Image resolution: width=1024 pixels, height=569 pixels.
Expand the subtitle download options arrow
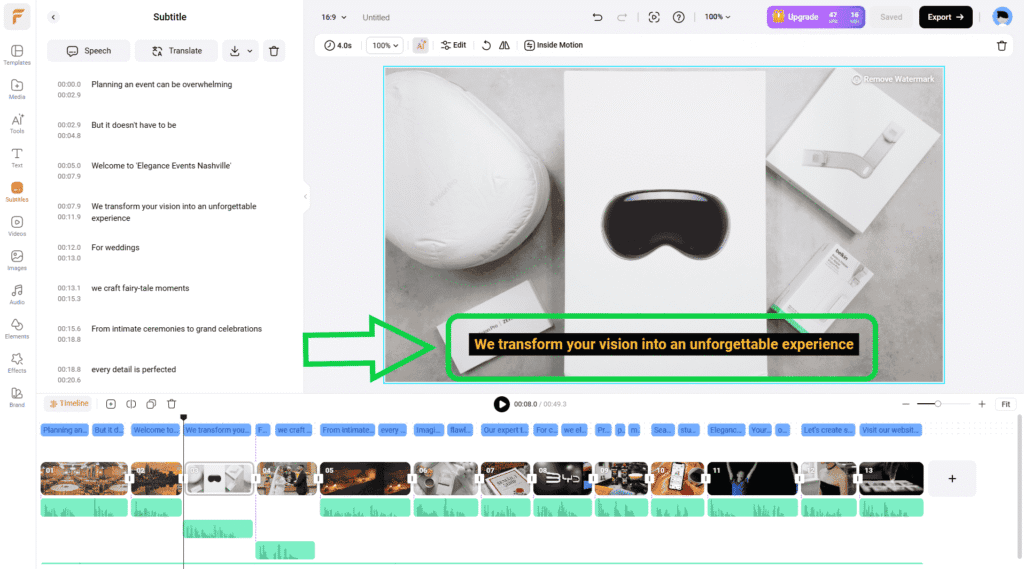click(x=250, y=51)
